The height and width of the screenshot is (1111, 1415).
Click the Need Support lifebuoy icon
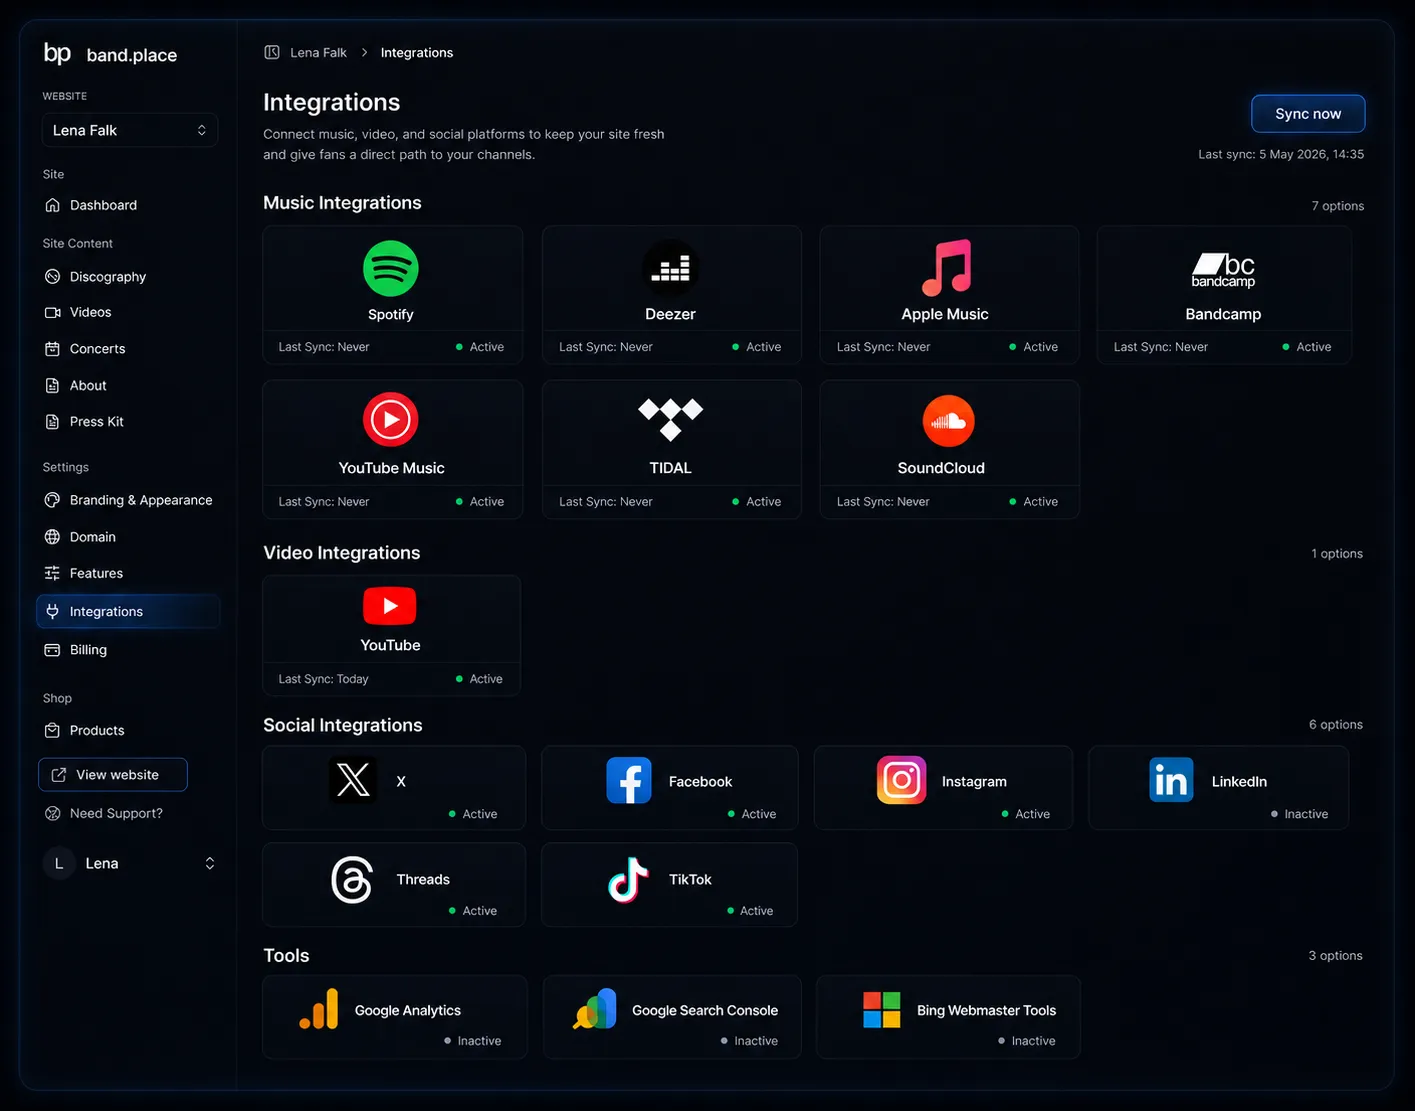pyautogui.click(x=53, y=813)
